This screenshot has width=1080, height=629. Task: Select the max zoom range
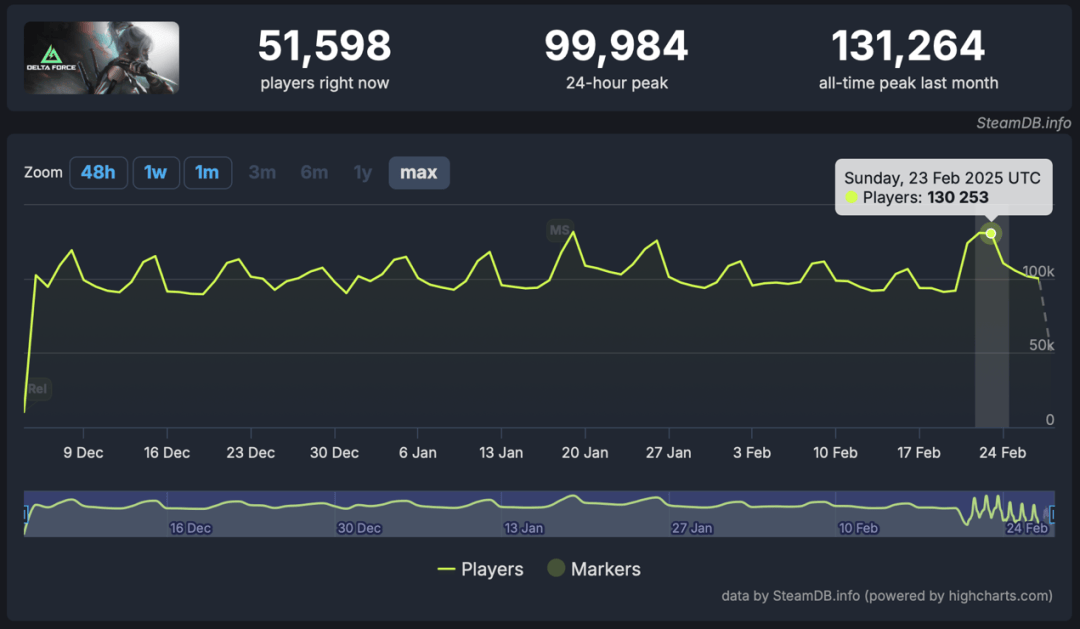pyautogui.click(x=419, y=172)
